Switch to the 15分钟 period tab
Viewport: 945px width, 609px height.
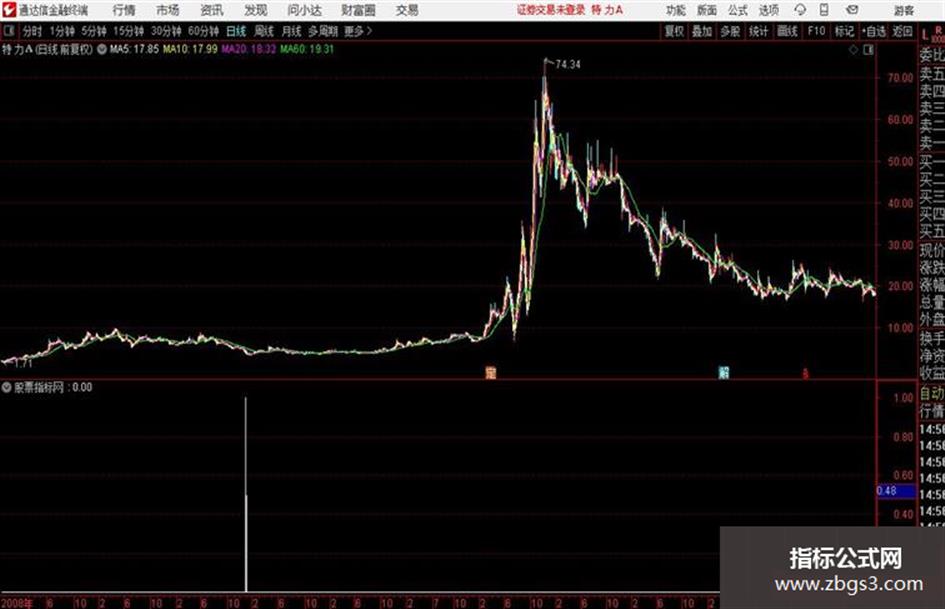click(128, 31)
